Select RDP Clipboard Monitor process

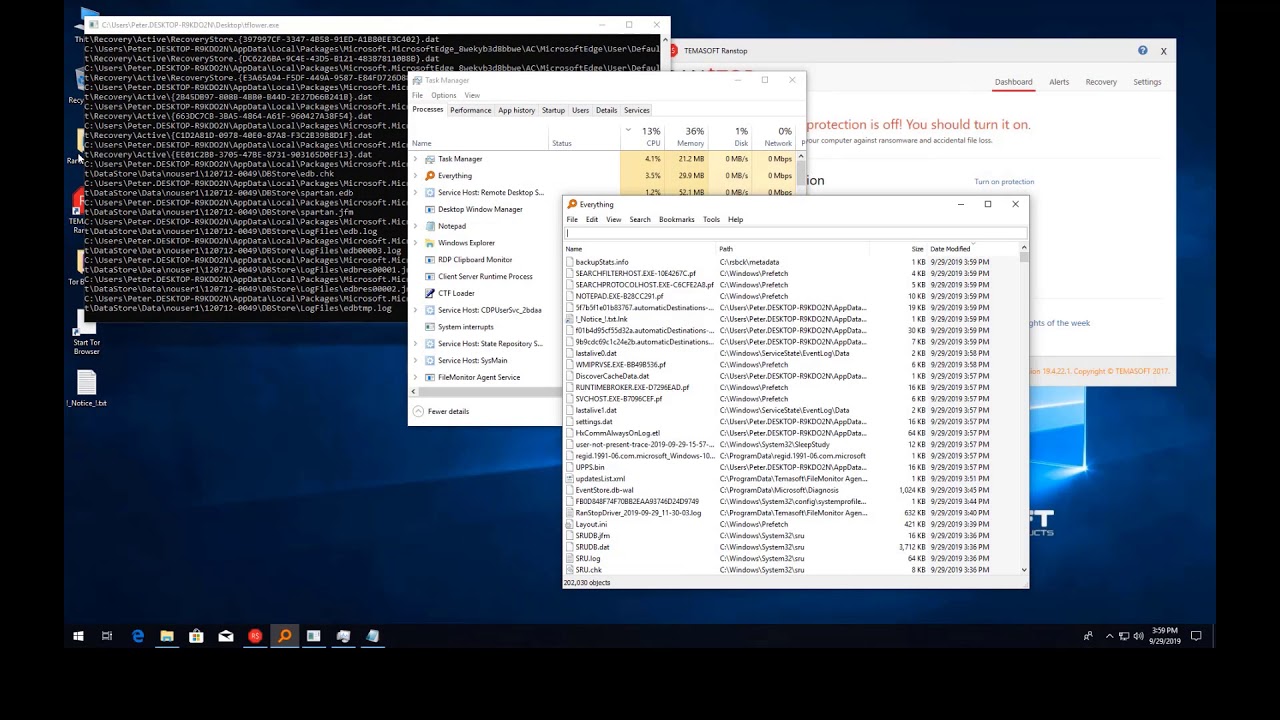474,260
